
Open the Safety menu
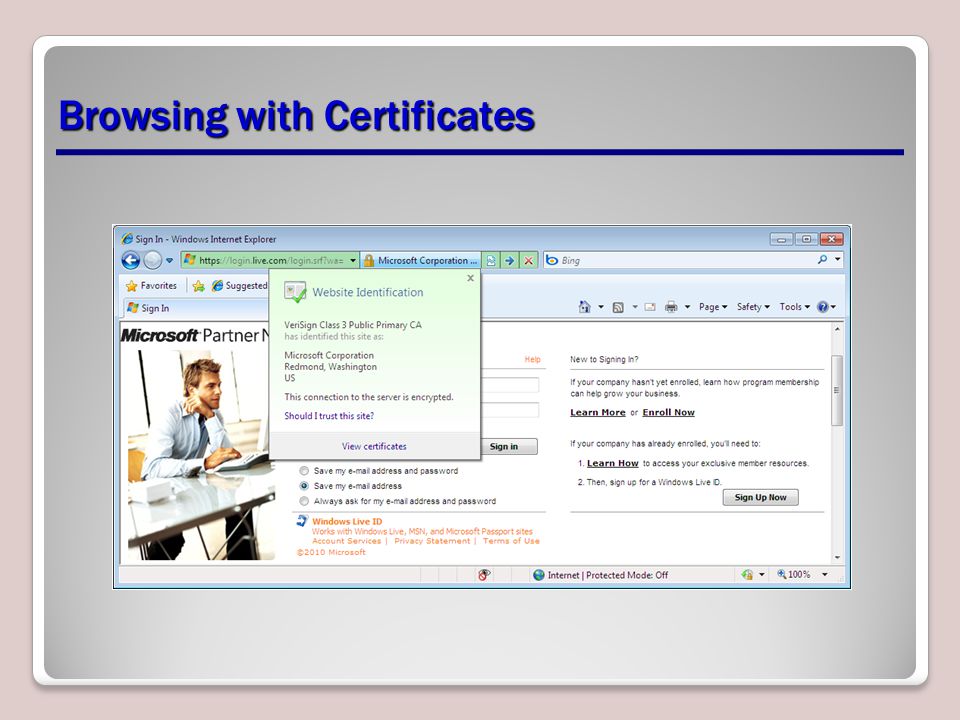point(753,307)
